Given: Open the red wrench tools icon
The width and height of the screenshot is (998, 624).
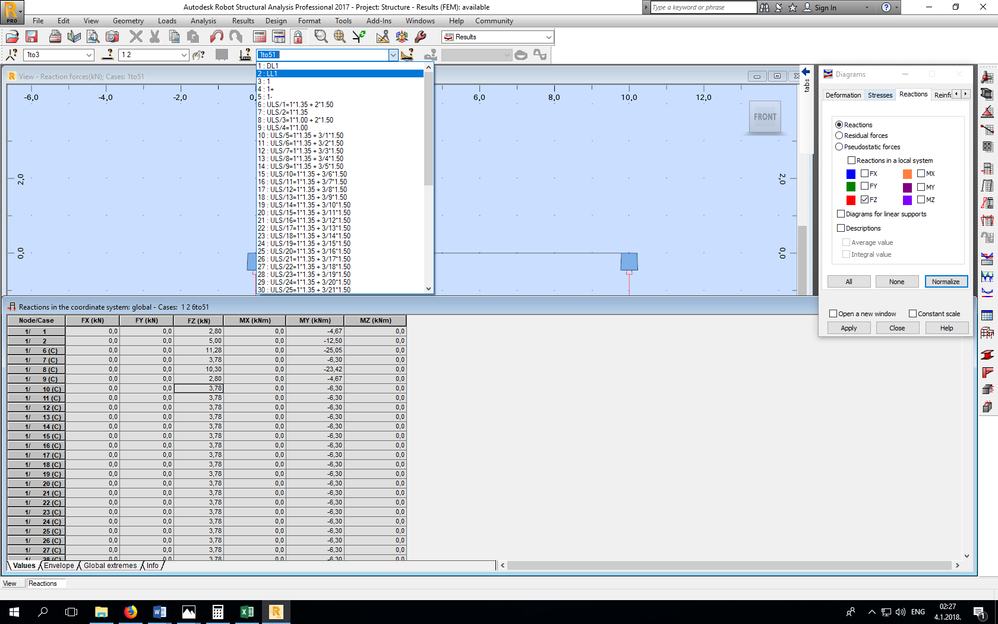Looking at the screenshot, I should click(x=420, y=37).
